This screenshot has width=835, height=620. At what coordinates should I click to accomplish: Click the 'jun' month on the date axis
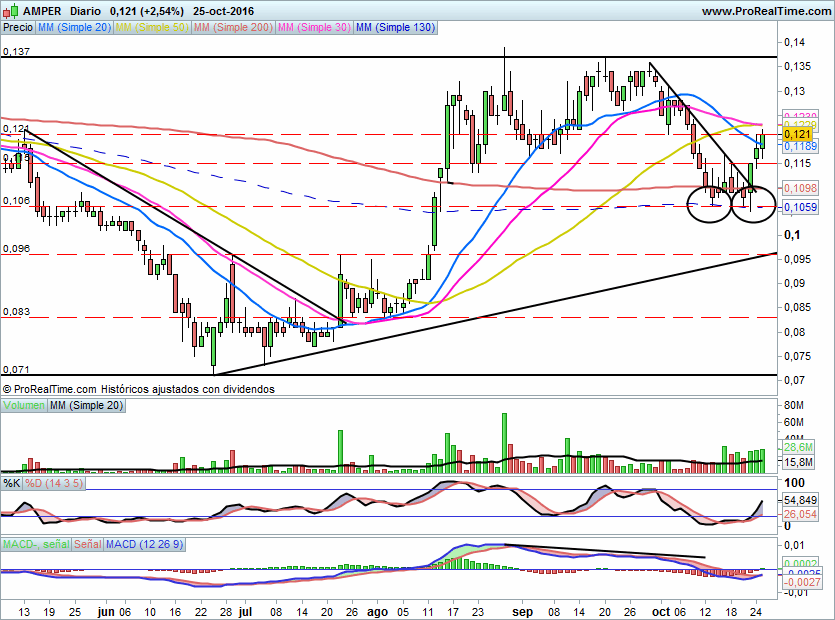point(107,612)
